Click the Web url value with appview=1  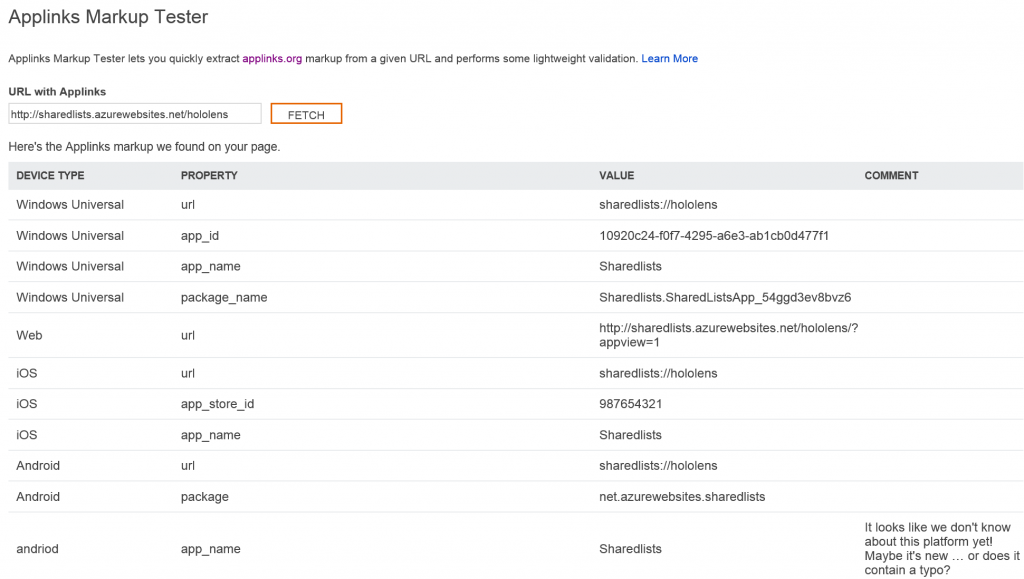pos(728,335)
